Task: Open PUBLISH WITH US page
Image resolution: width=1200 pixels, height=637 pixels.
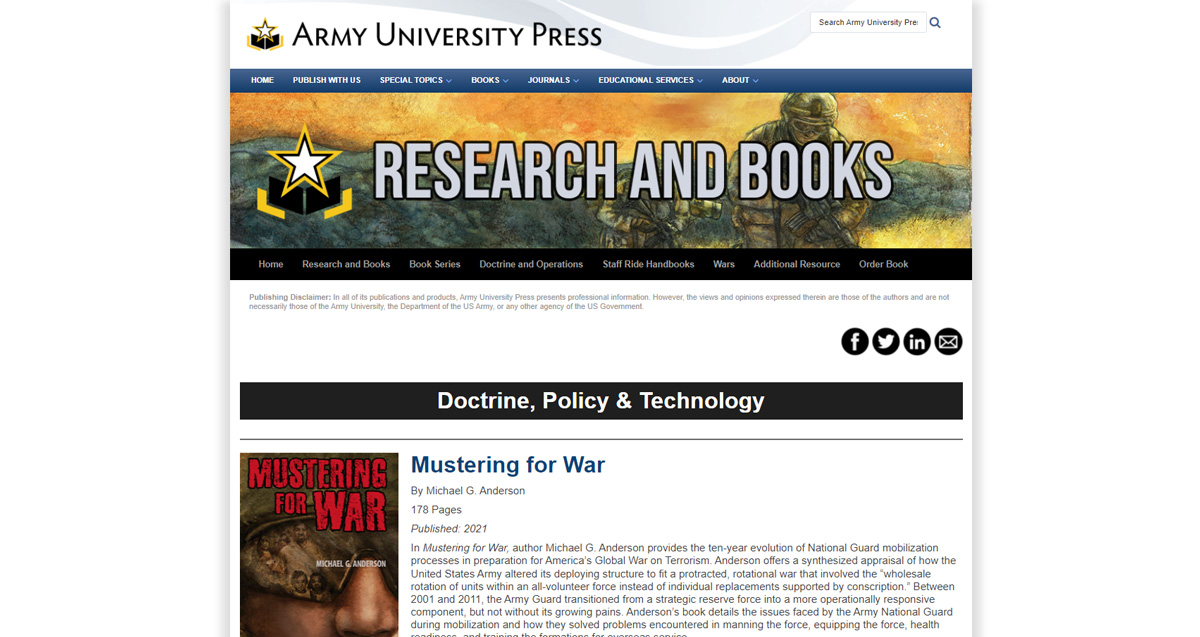Action: (327, 80)
